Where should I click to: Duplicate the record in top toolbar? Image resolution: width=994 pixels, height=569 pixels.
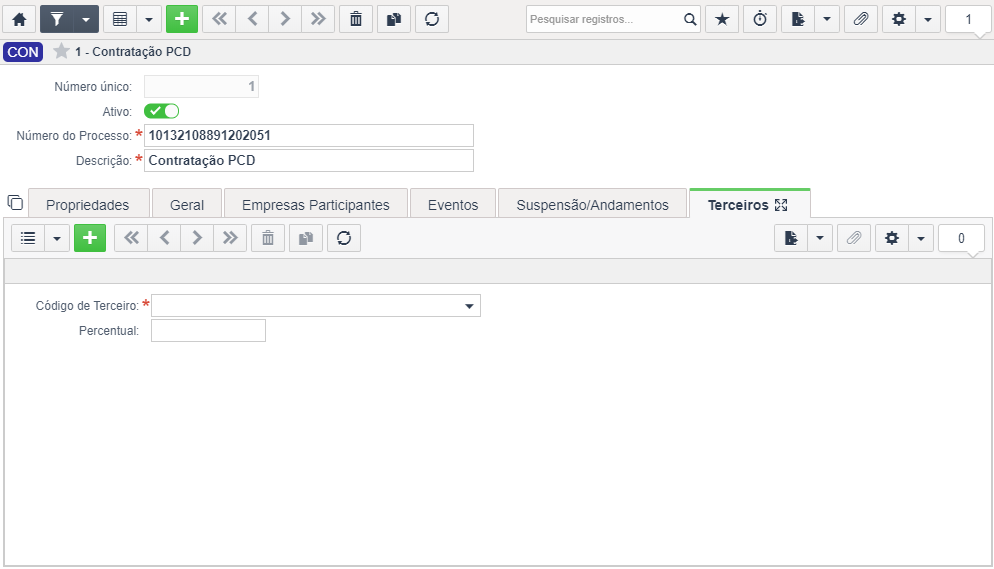pyautogui.click(x=394, y=19)
